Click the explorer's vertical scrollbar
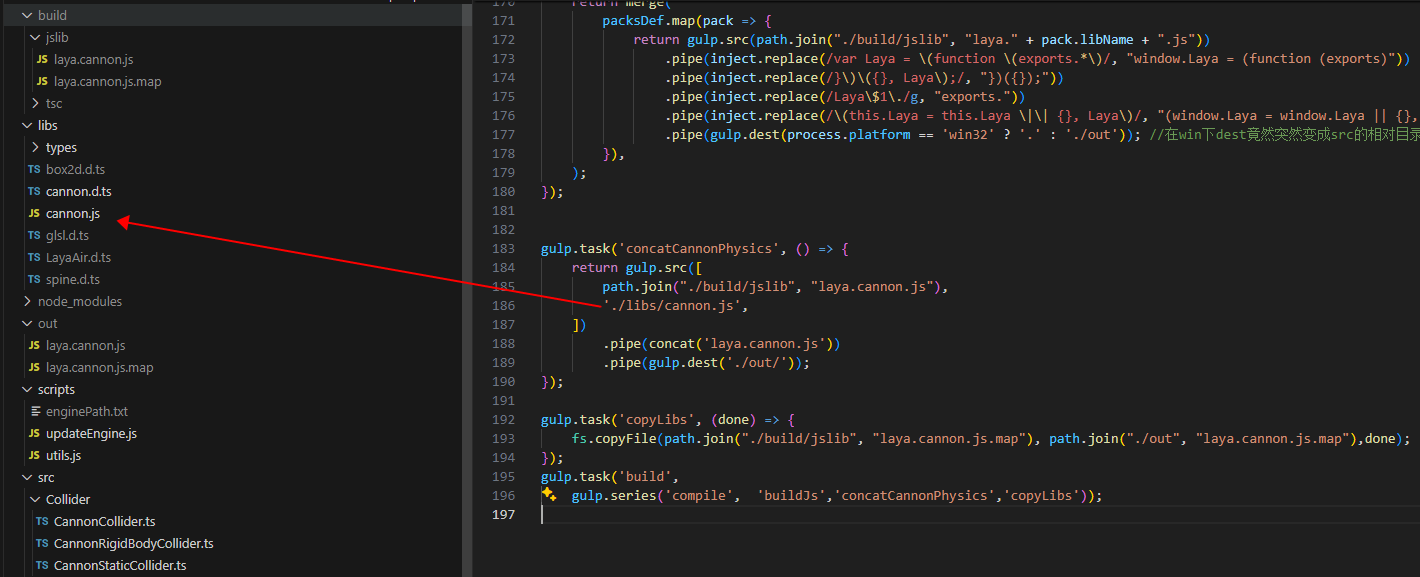This screenshot has height=577, width=1420. click(x=466, y=290)
